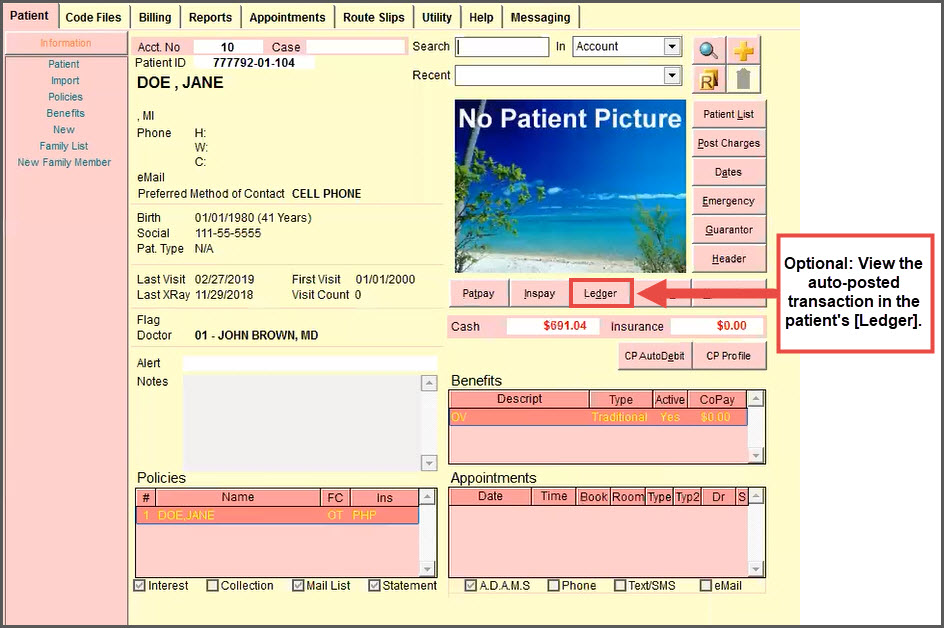The width and height of the screenshot is (944, 628).
Task: Enable the Text/SMS checkbox
Action: pyautogui.click(x=620, y=585)
